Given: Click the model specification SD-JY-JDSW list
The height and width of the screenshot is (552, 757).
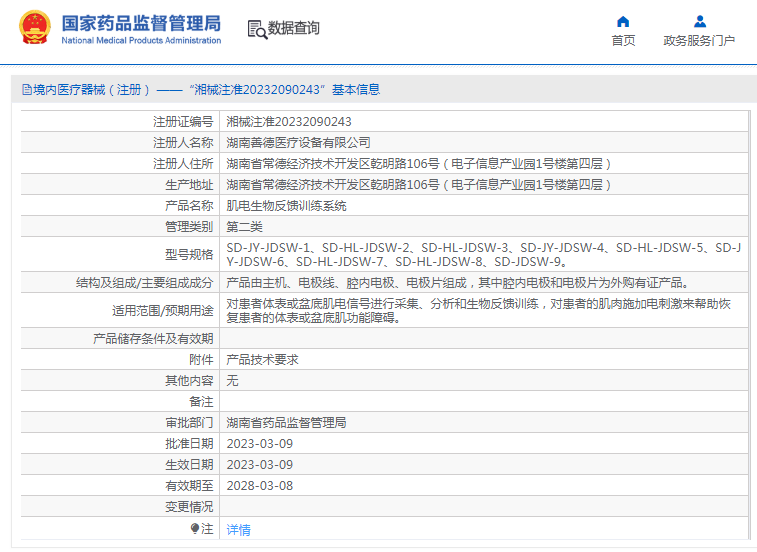Looking at the screenshot, I should 483,255.
